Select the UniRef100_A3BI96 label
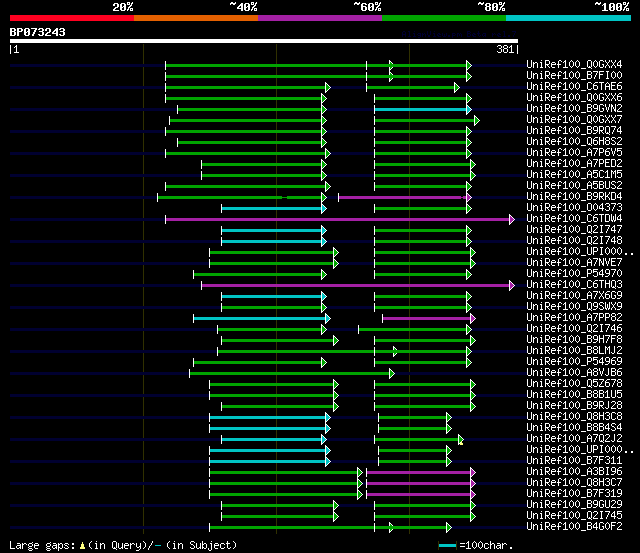 [x=574, y=472]
